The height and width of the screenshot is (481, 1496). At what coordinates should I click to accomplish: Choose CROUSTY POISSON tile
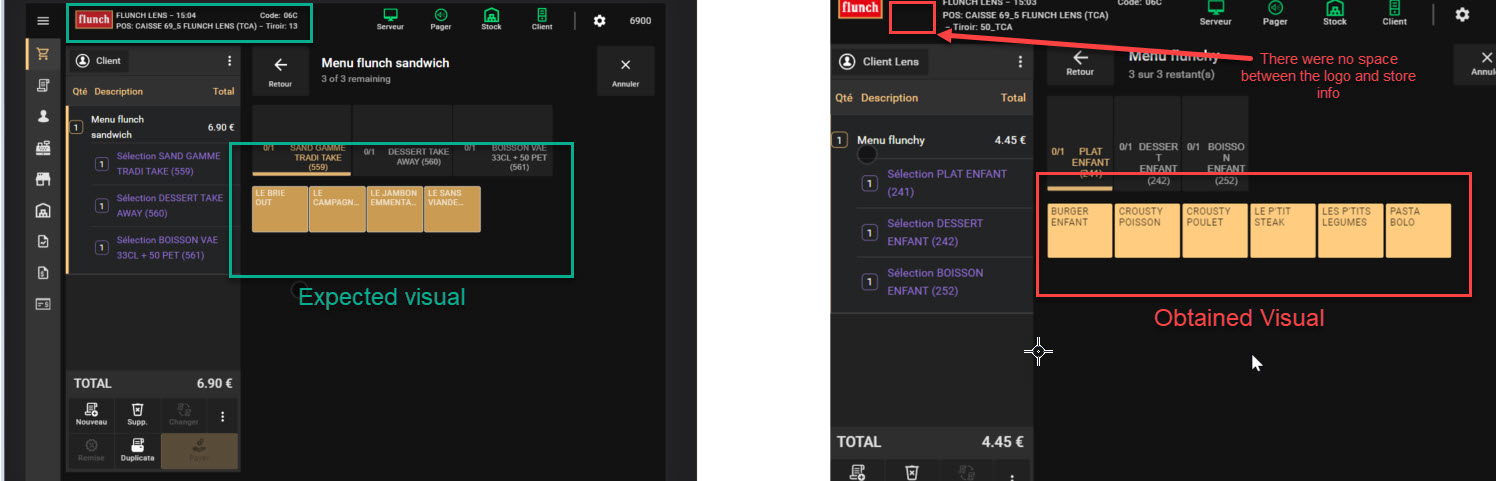[1147, 230]
